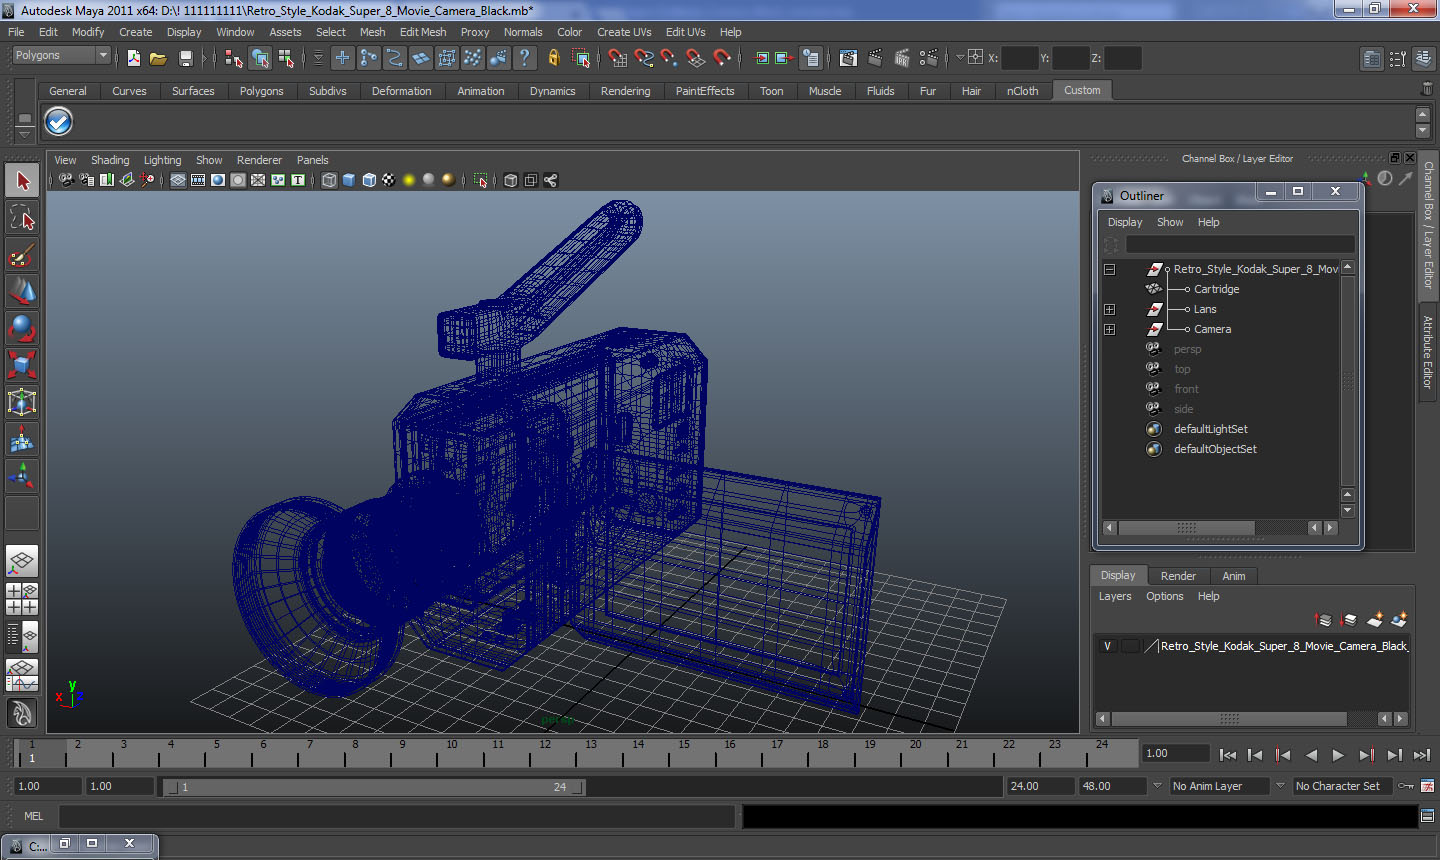Toggle wireframe on shaded viewport icon
1440x860 pixels.
(x=369, y=180)
